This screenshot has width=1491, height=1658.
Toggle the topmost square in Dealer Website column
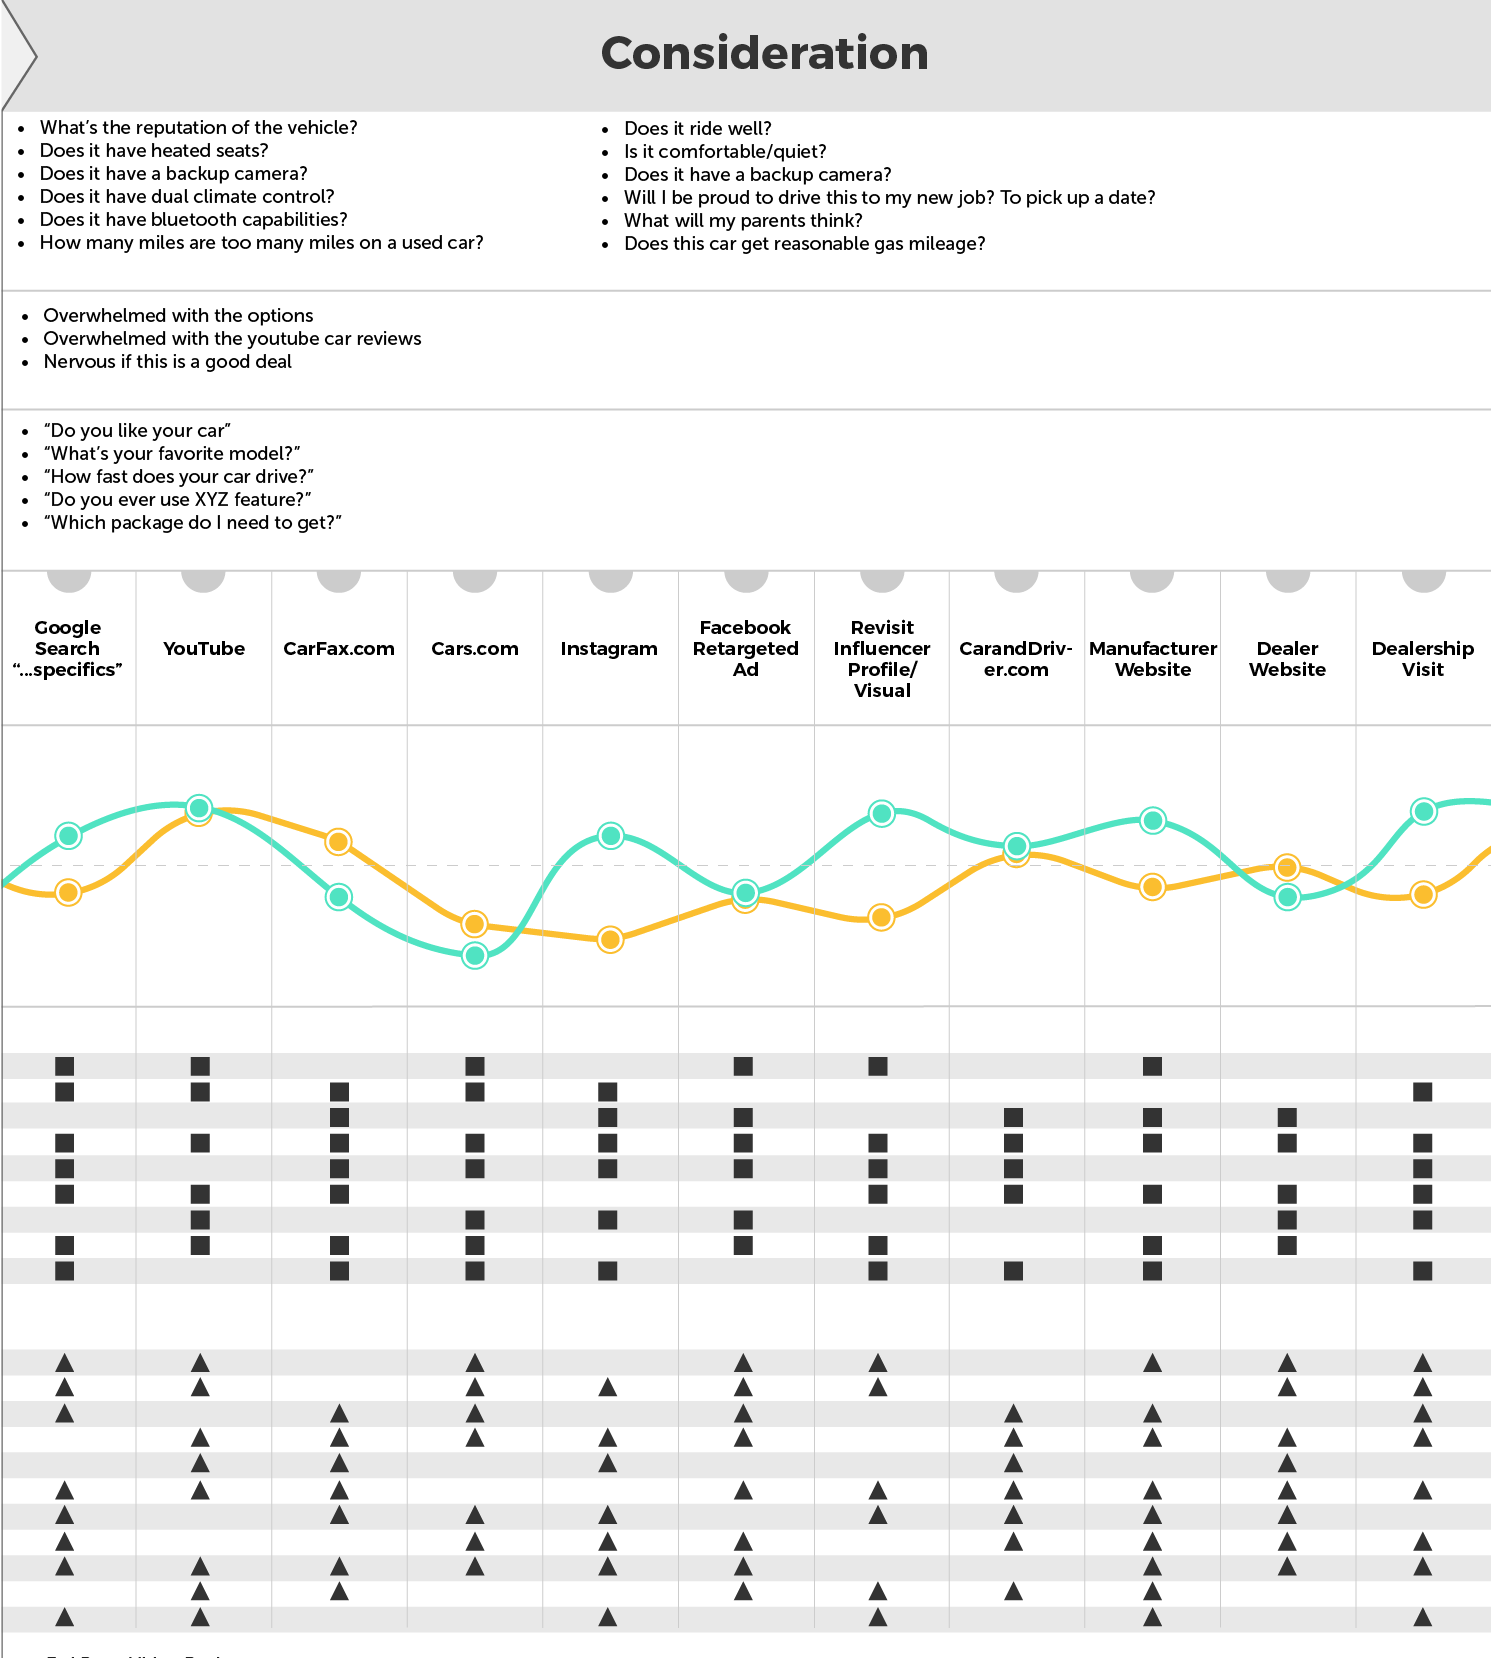coord(1287,1117)
